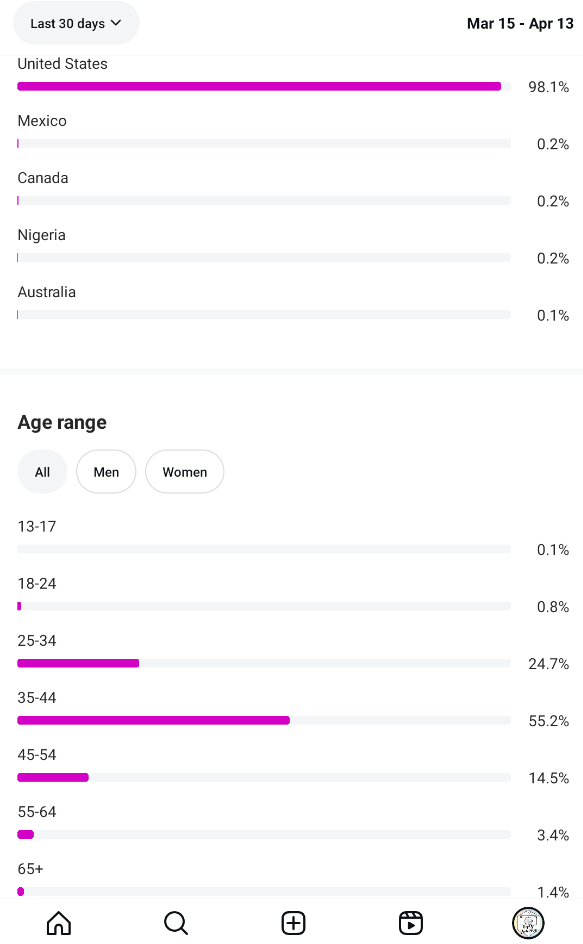Open the create new post icon
The image size is (583, 944).
(293, 922)
